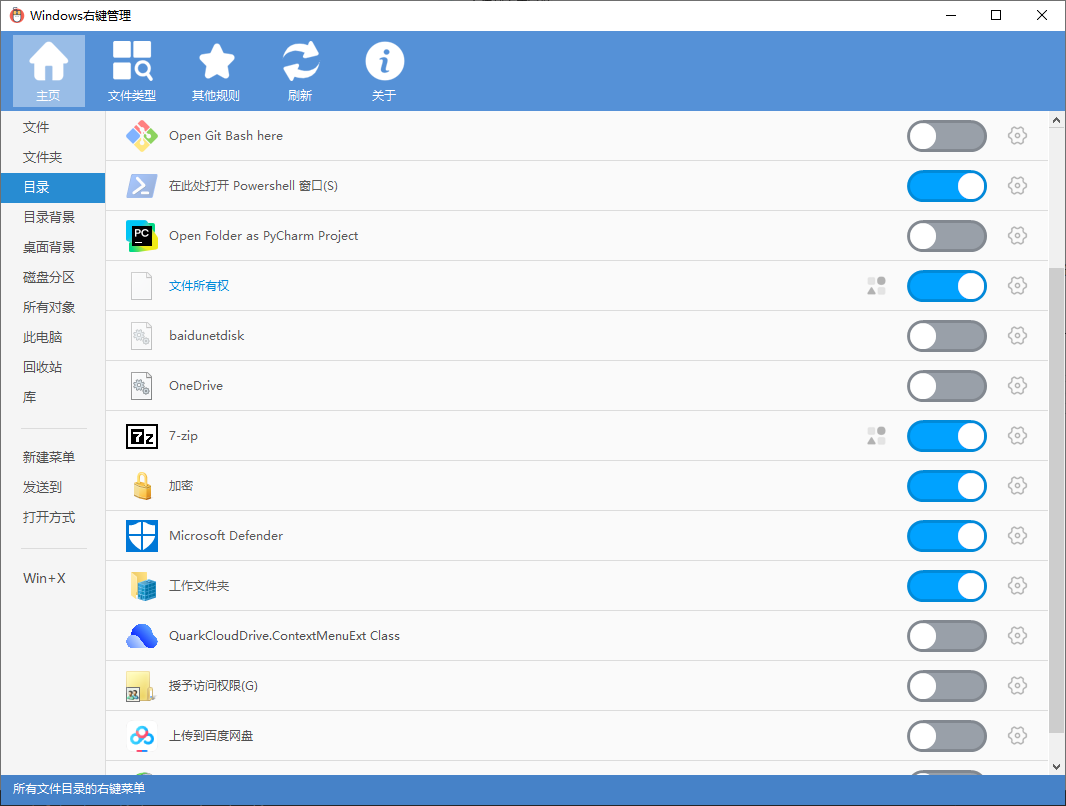Viewport: 1066px width, 806px height.
Task: Enable the Open Git Bash here toggle
Action: (946, 136)
